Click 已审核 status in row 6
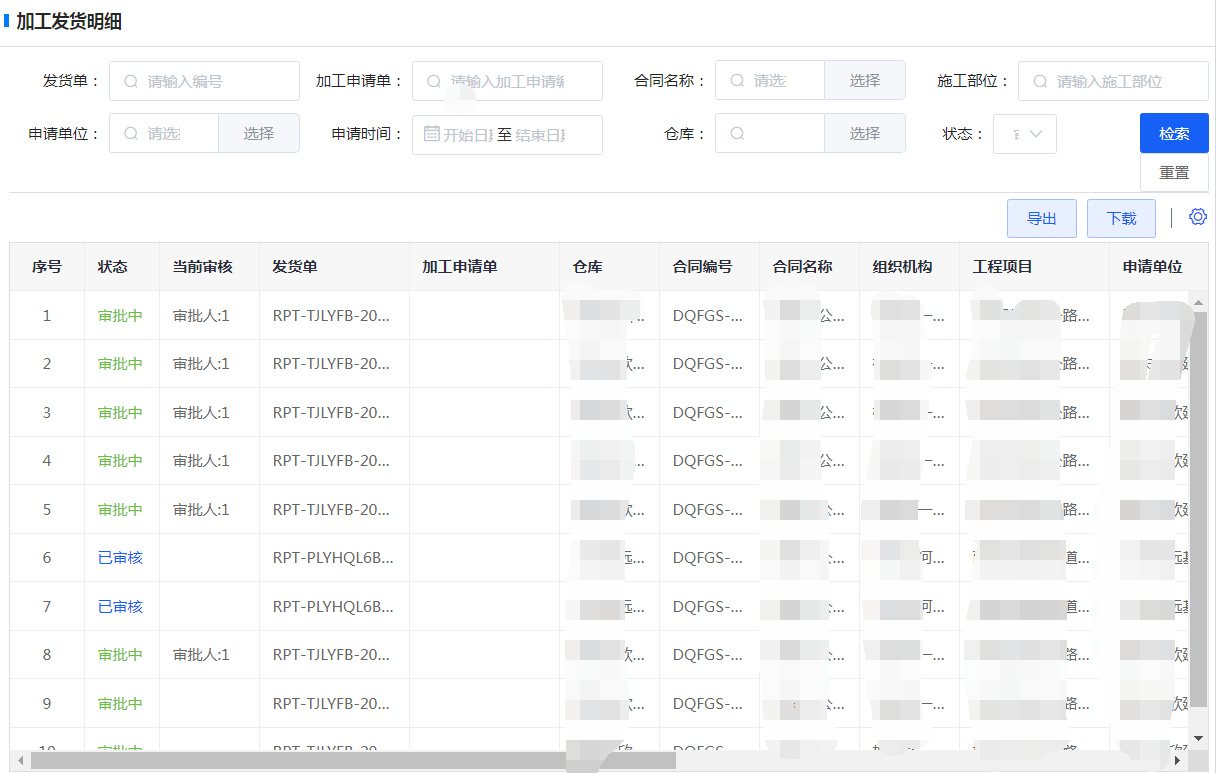 click(120, 558)
